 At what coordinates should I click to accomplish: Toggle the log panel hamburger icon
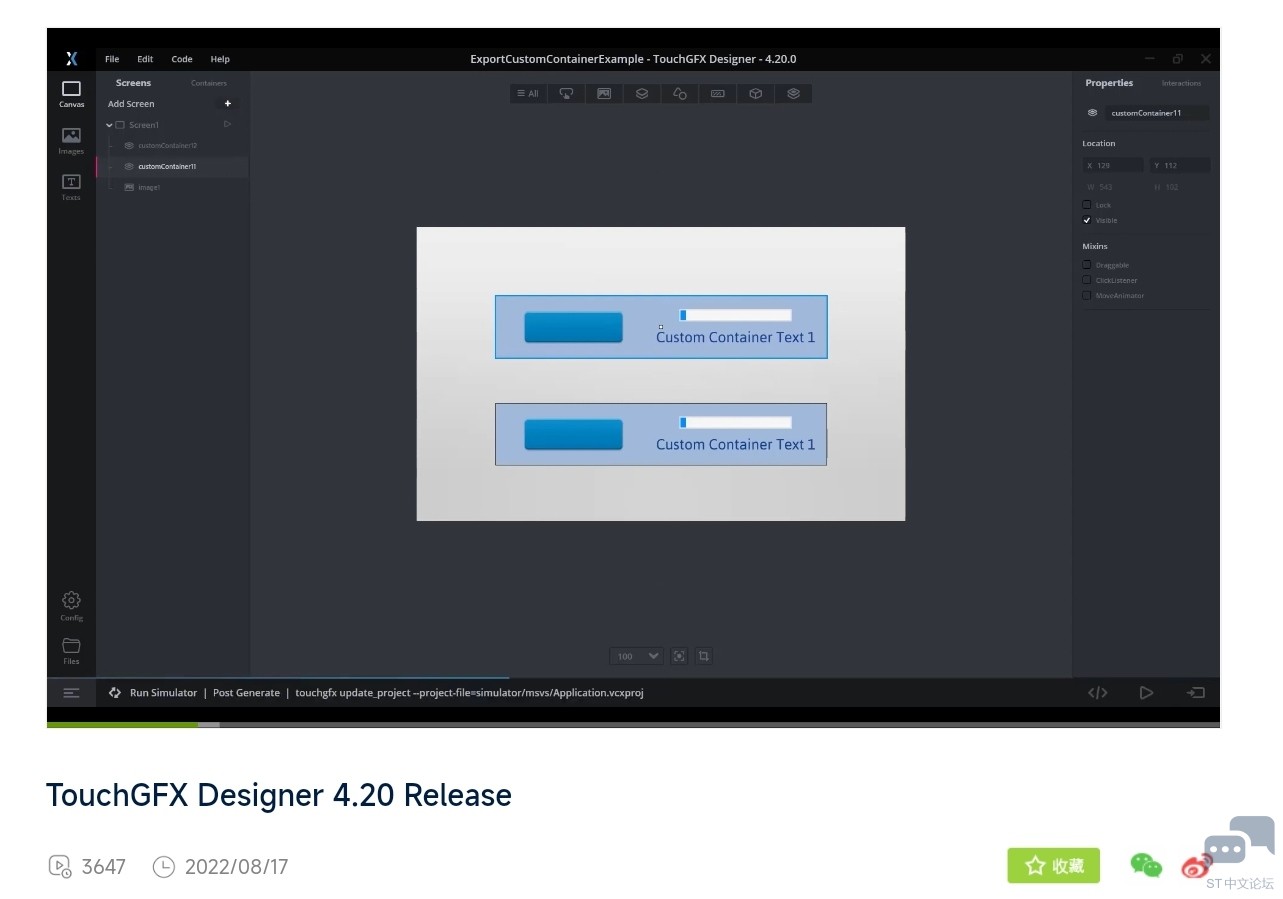[x=72, y=693]
